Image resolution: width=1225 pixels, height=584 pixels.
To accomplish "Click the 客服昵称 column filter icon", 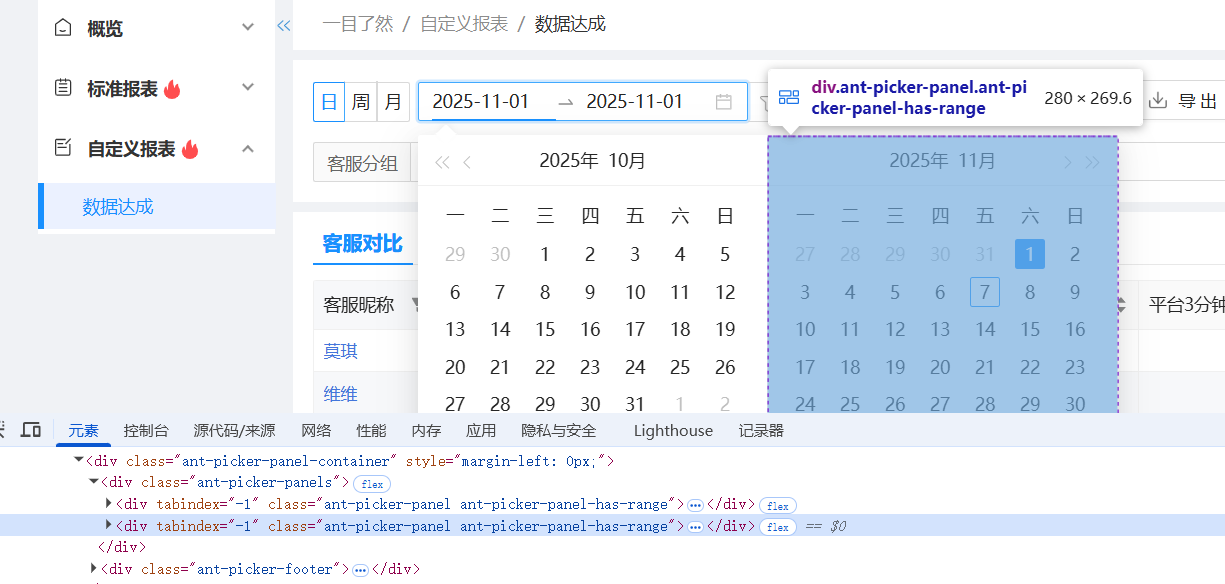I will [x=414, y=305].
